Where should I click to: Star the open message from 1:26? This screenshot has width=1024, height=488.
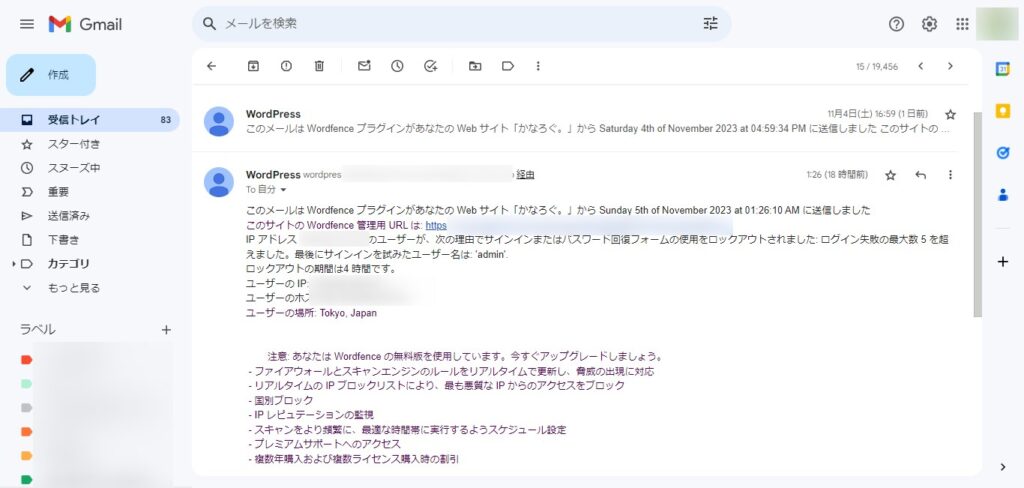click(890, 175)
